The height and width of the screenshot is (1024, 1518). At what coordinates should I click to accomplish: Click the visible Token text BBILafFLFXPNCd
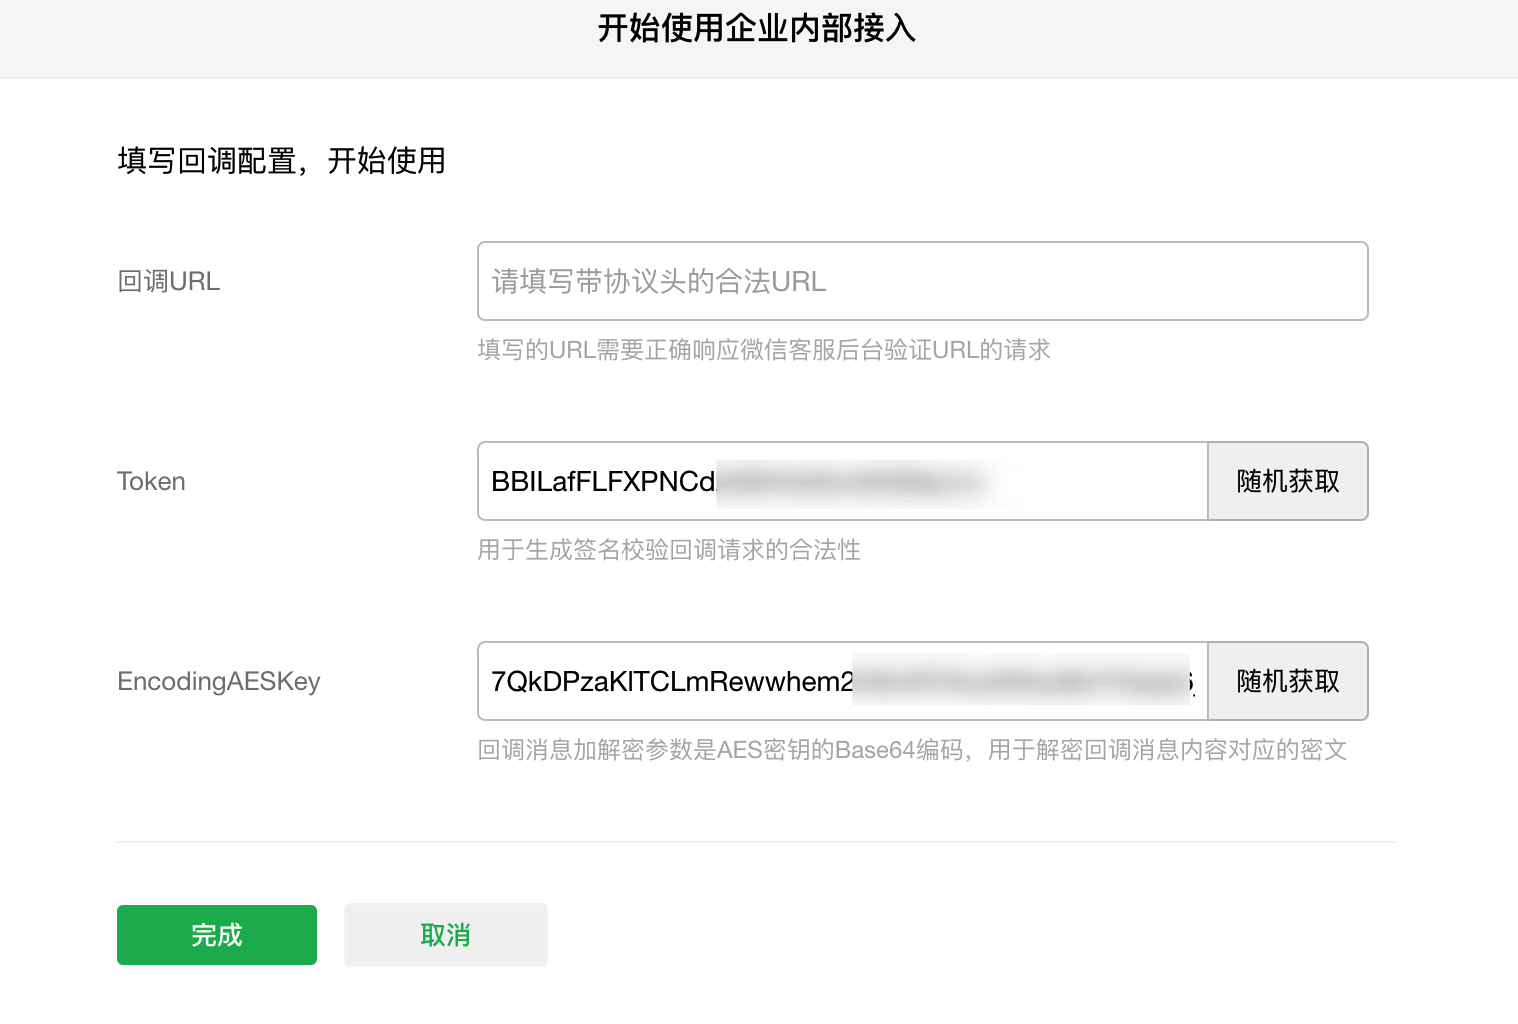[603, 481]
